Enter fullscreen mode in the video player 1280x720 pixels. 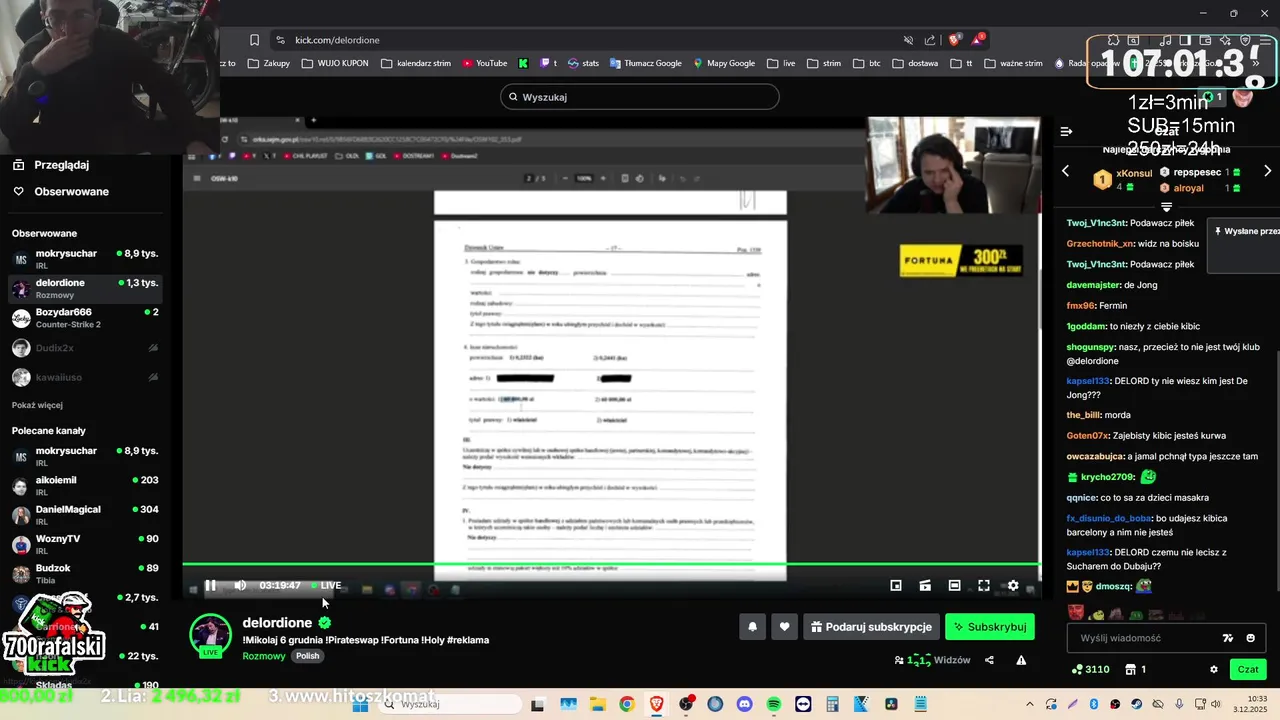[x=984, y=585]
